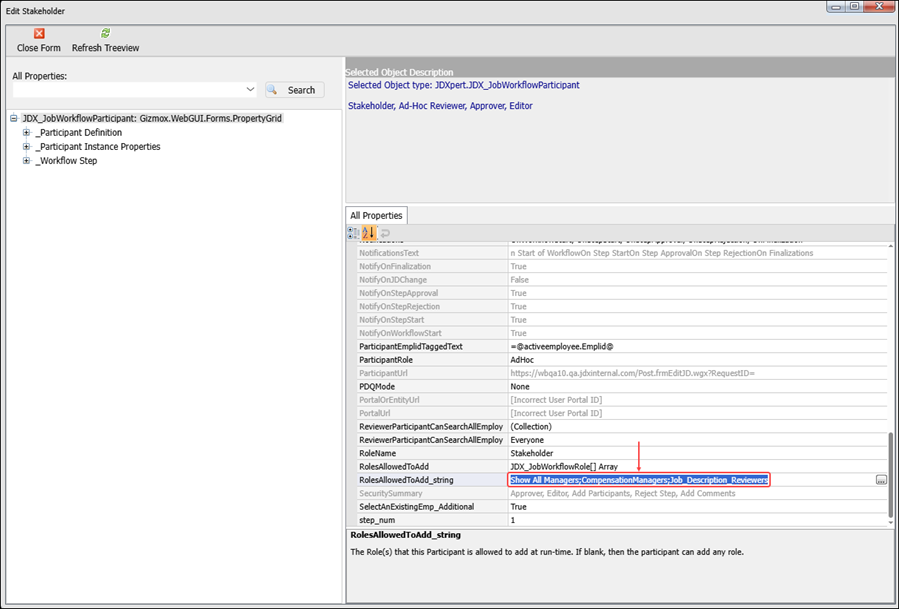Open the All Properties dropdown
Image resolution: width=900 pixels, height=609 pixels.
[x=250, y=90]
